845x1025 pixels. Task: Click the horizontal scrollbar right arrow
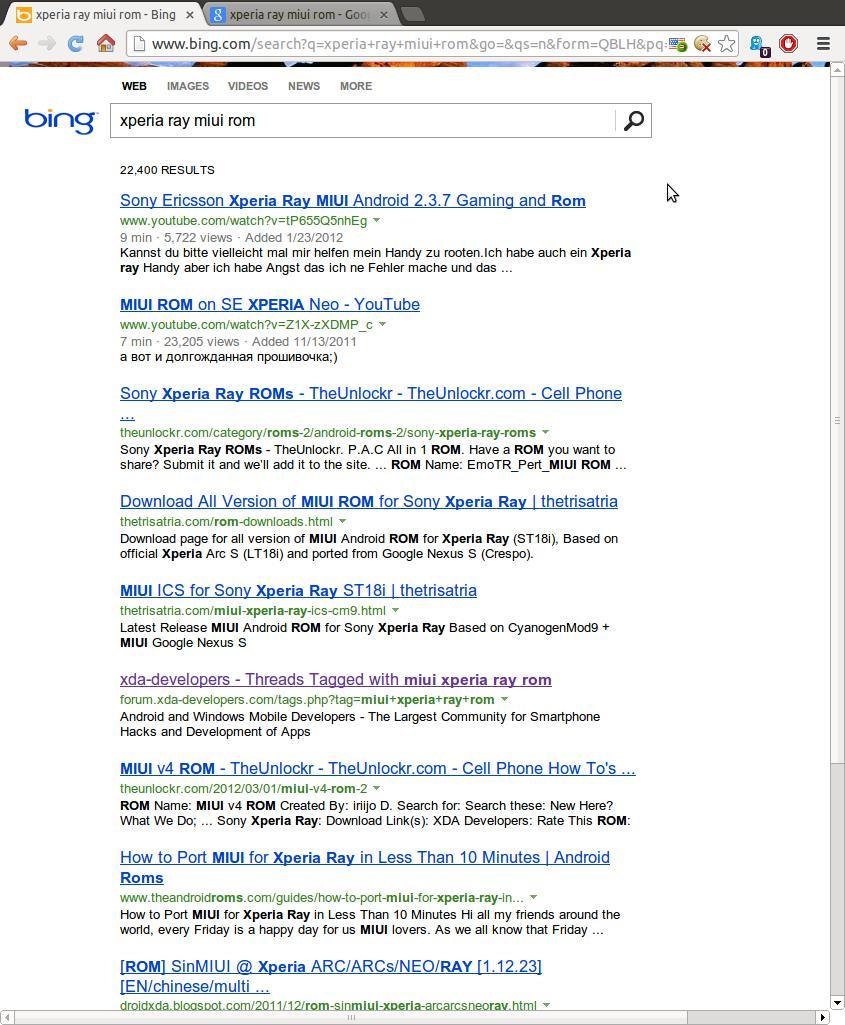(823, 1018)
